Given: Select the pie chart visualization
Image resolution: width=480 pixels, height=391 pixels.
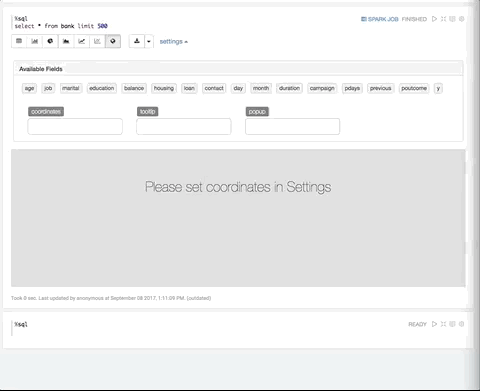Looking at the screenshot, I should (x=50, y=41).
